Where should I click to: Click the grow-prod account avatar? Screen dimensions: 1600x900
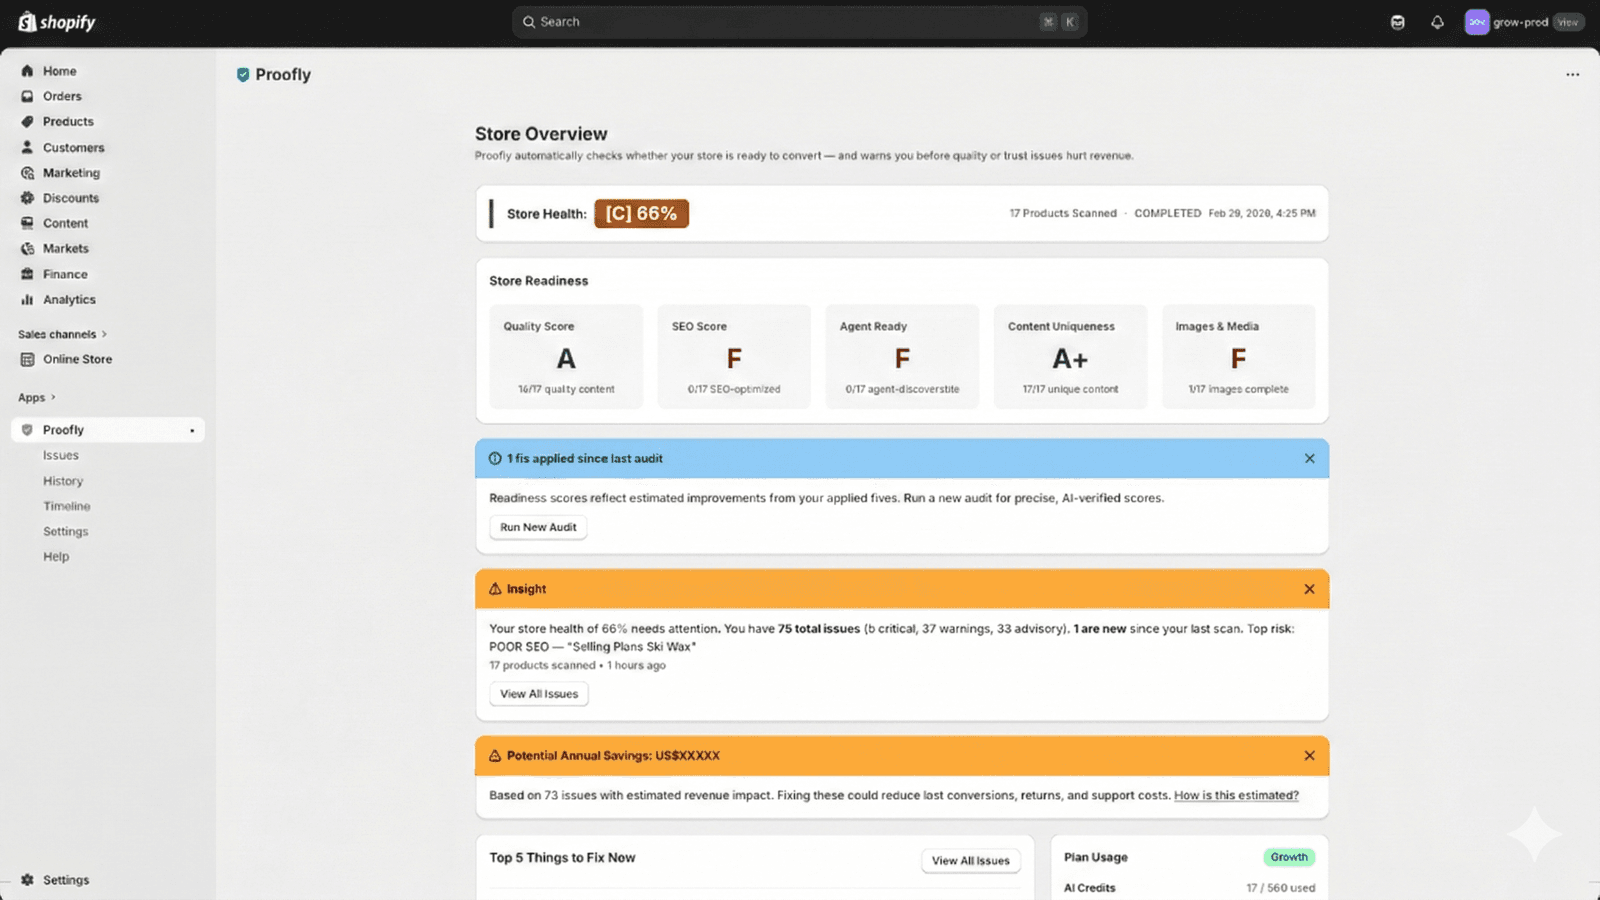[x=1477, y=22]
